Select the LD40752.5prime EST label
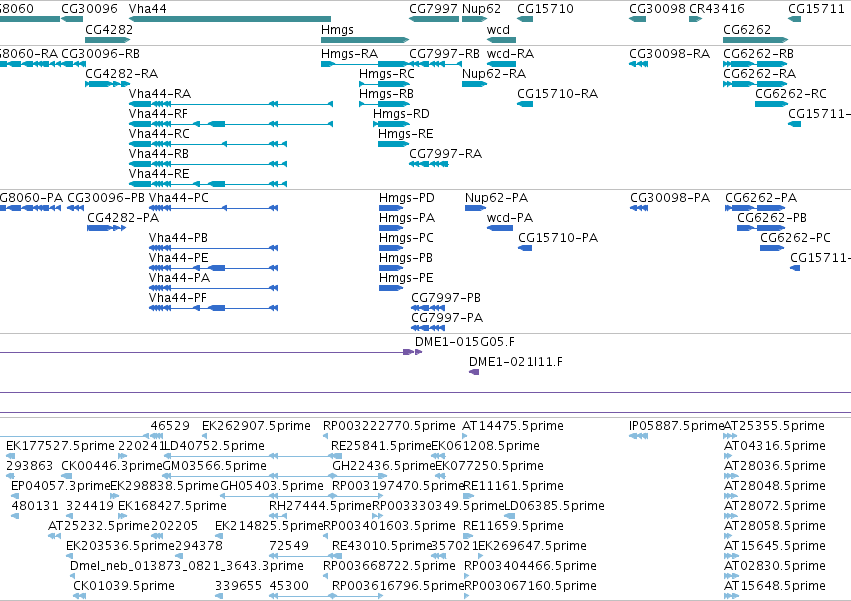This screenshot has width=851, height=601. tap(214, 446)
